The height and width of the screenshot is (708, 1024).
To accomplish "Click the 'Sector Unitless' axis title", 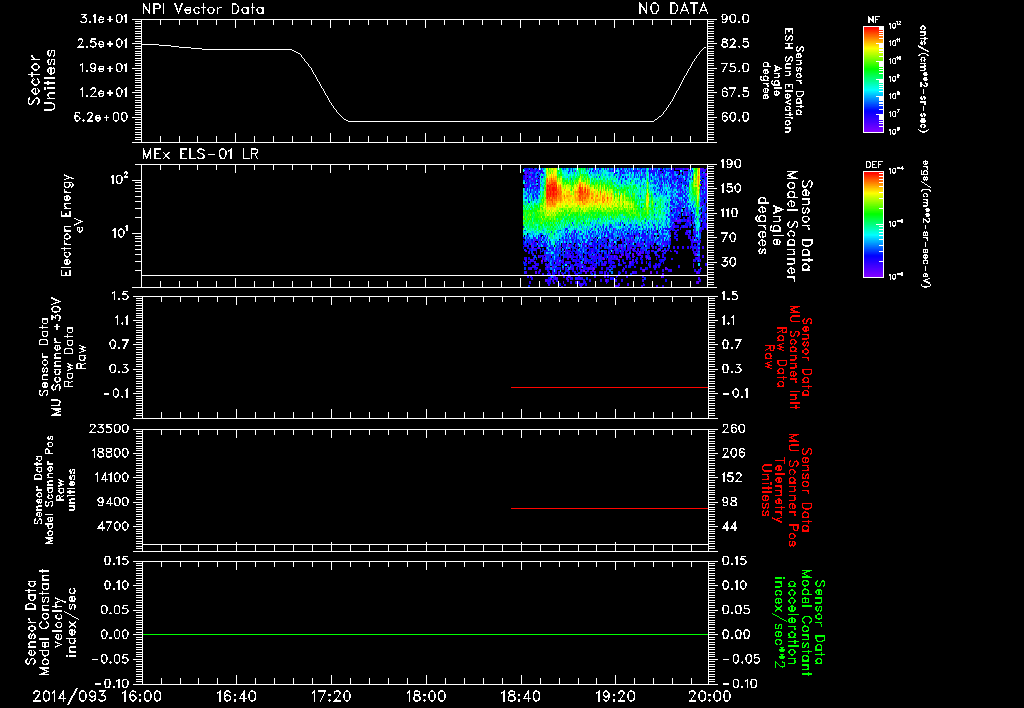I will (41, 80).
